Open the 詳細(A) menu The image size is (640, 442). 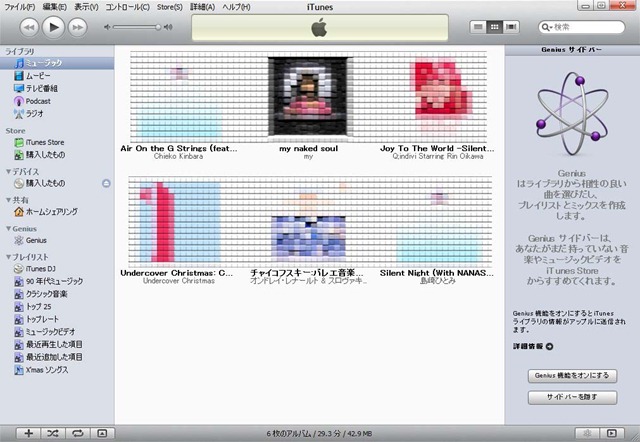pos(202,7)
